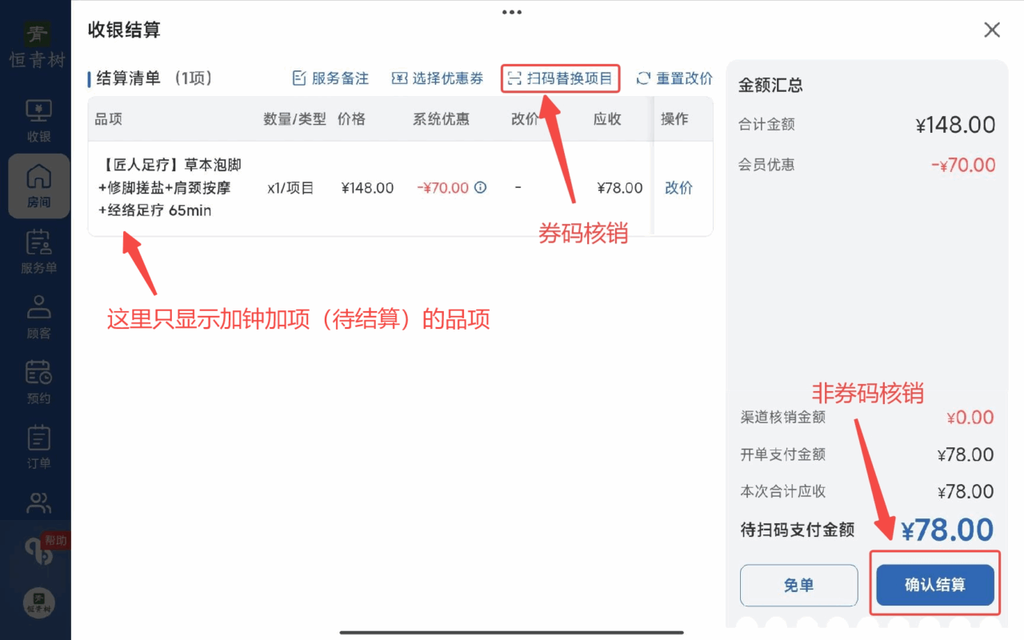
Task: Open the 订单 orders sidebar icon
Action: point(39,447)
